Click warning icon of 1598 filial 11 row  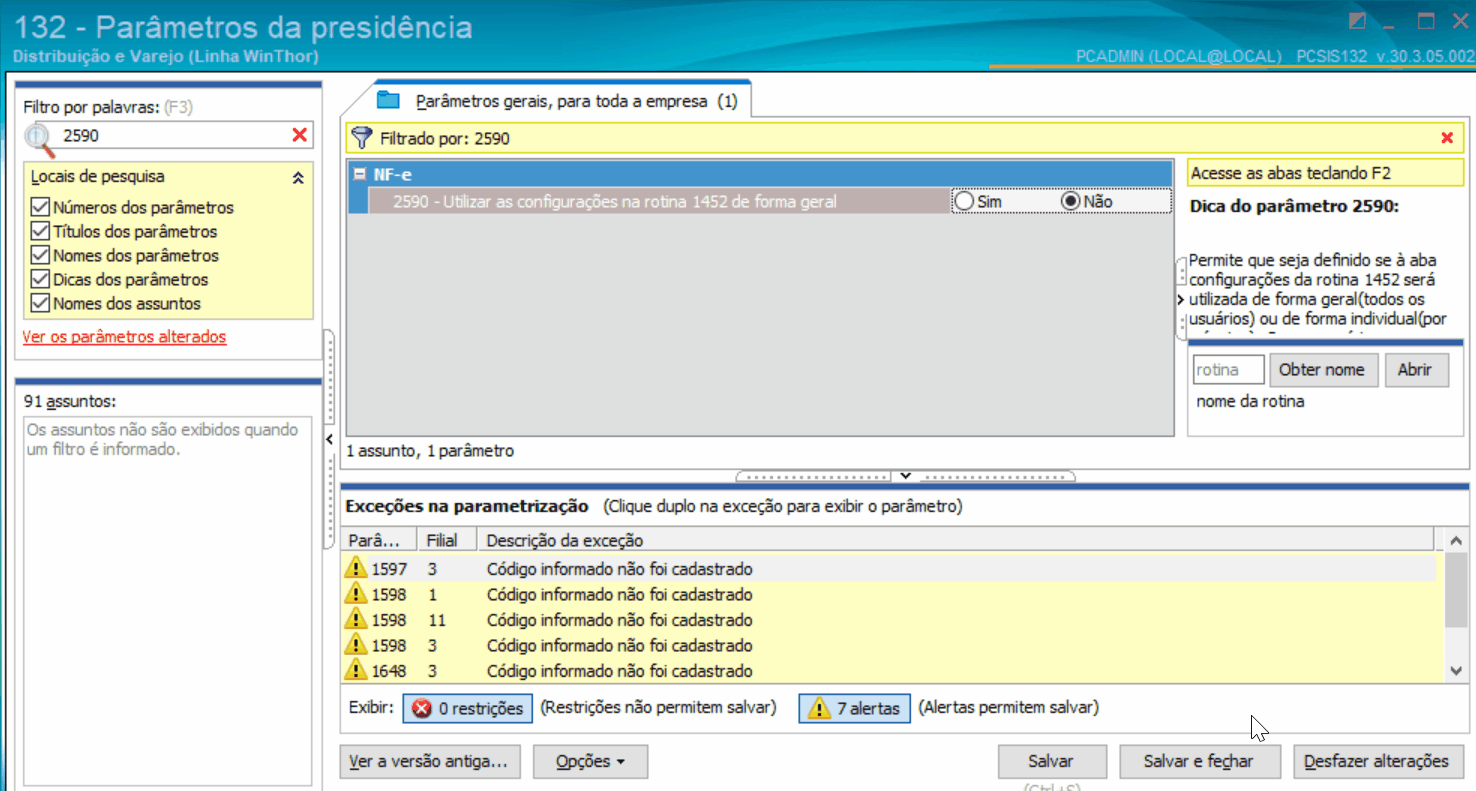[x=356, y=619]
